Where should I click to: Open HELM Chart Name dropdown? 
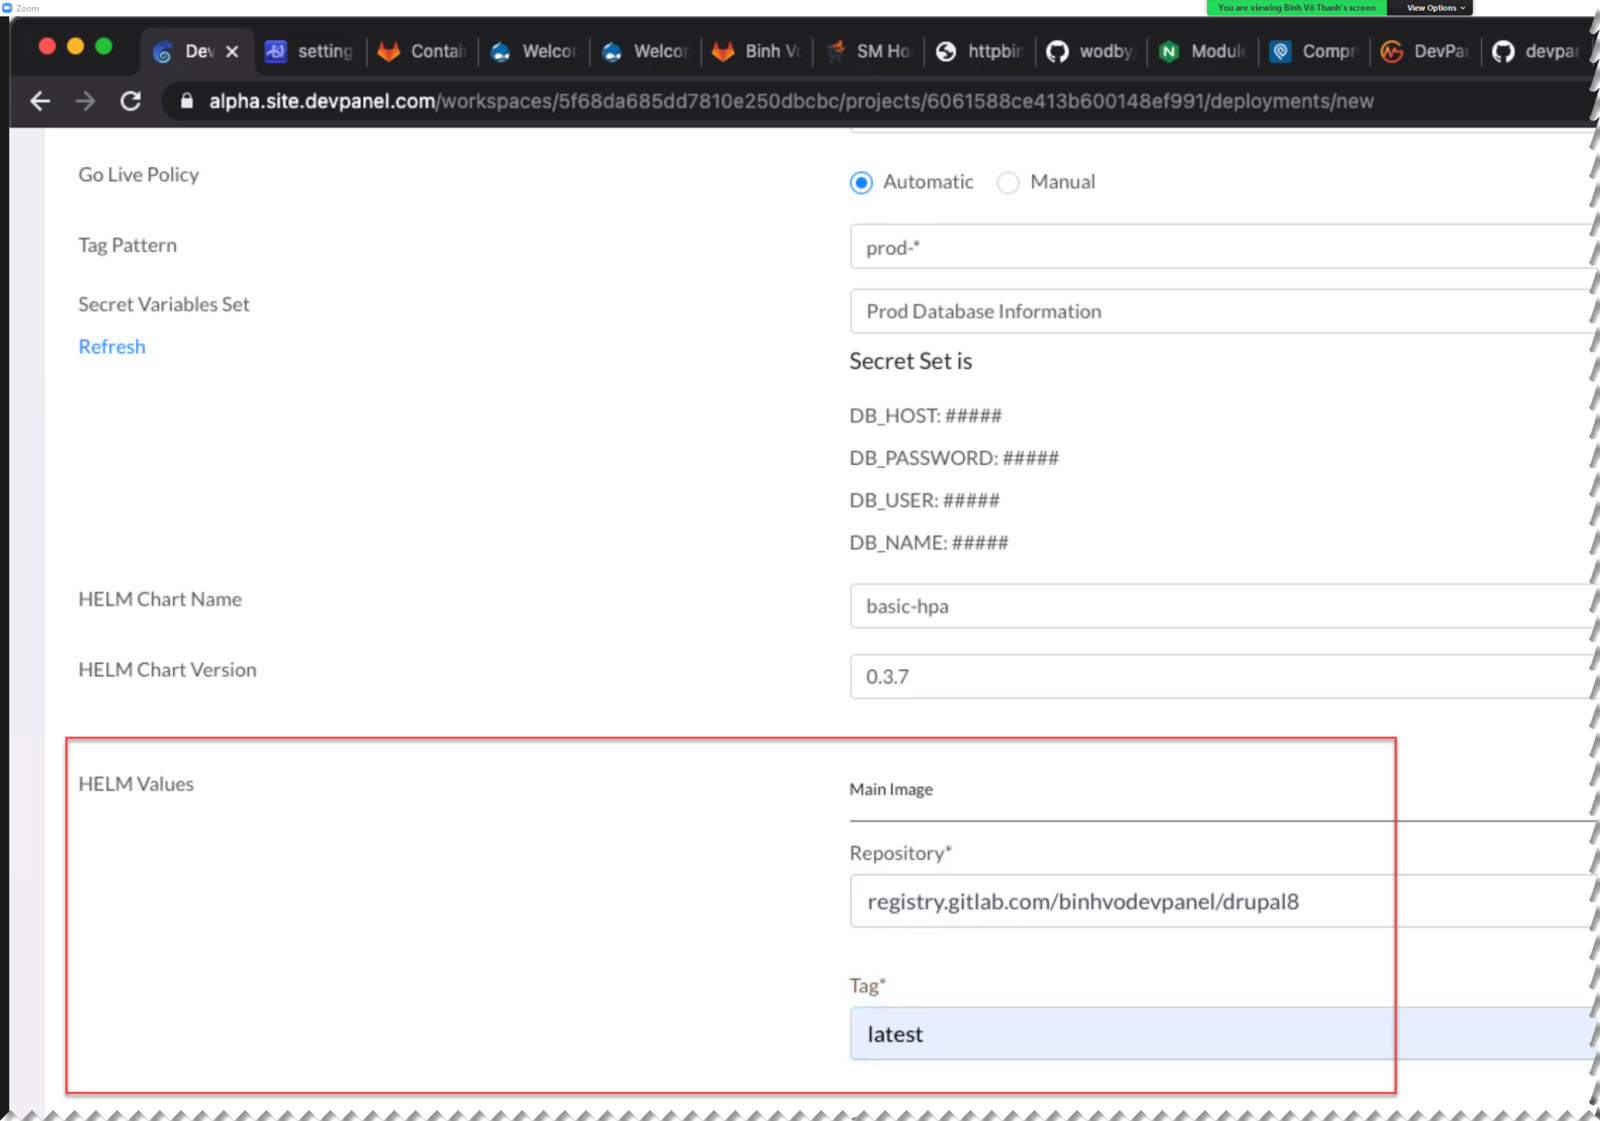[1220, 607]
